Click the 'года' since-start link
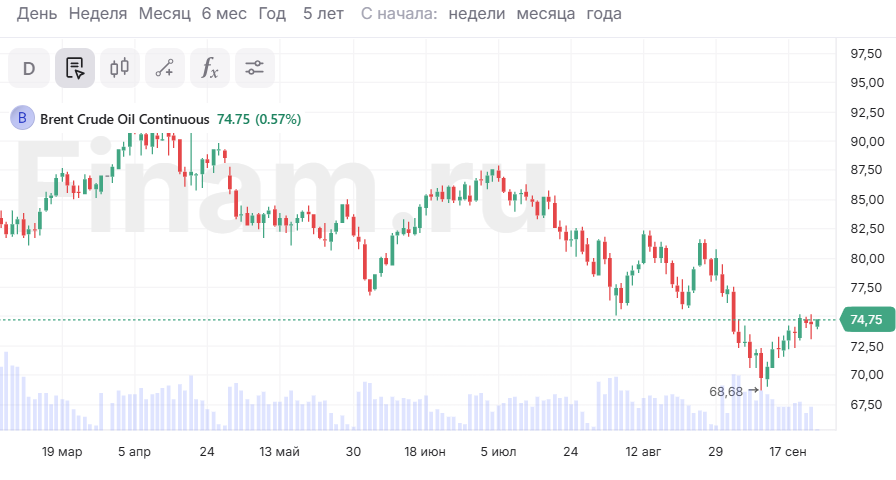The image size is (896, 480). 604,14
